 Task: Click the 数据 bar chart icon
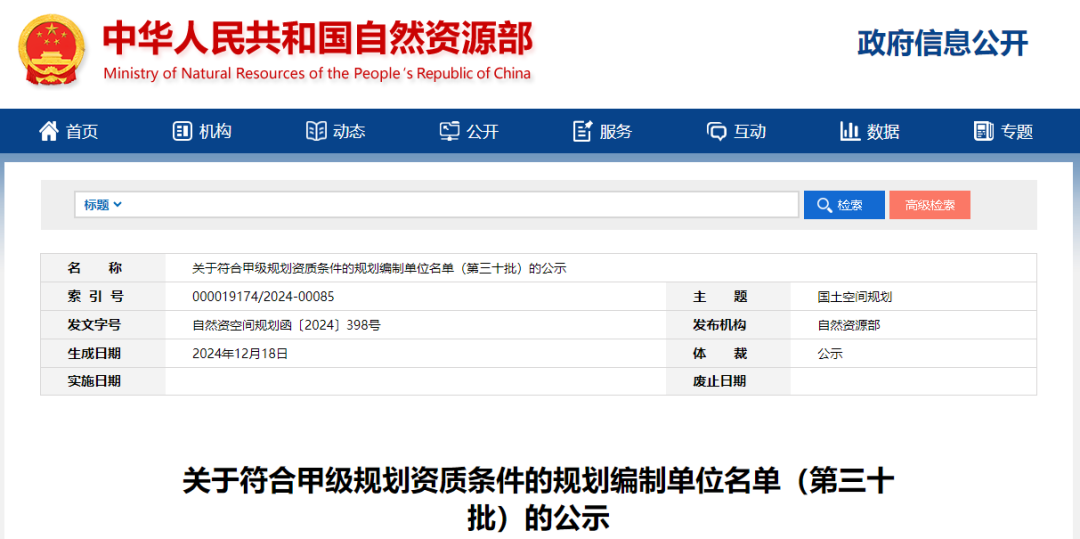850,131
